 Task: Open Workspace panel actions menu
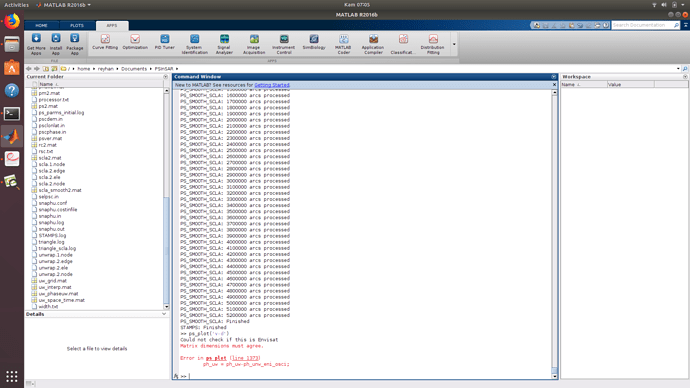tap(685, 77)
